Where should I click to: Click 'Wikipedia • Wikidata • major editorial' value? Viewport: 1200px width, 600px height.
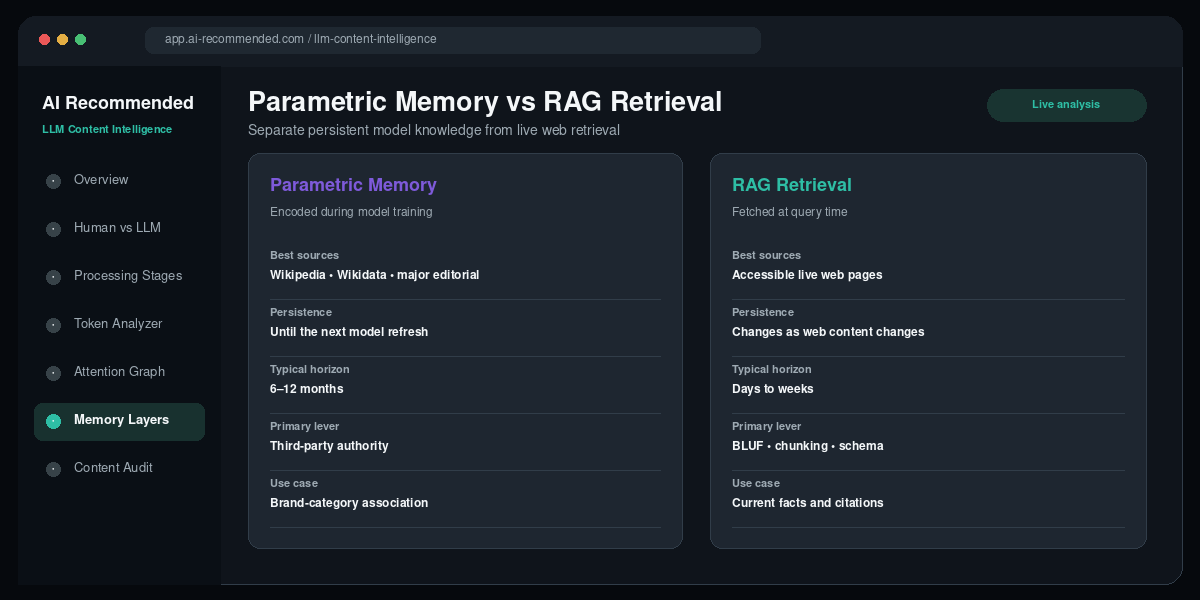click(x=375, y=275)
